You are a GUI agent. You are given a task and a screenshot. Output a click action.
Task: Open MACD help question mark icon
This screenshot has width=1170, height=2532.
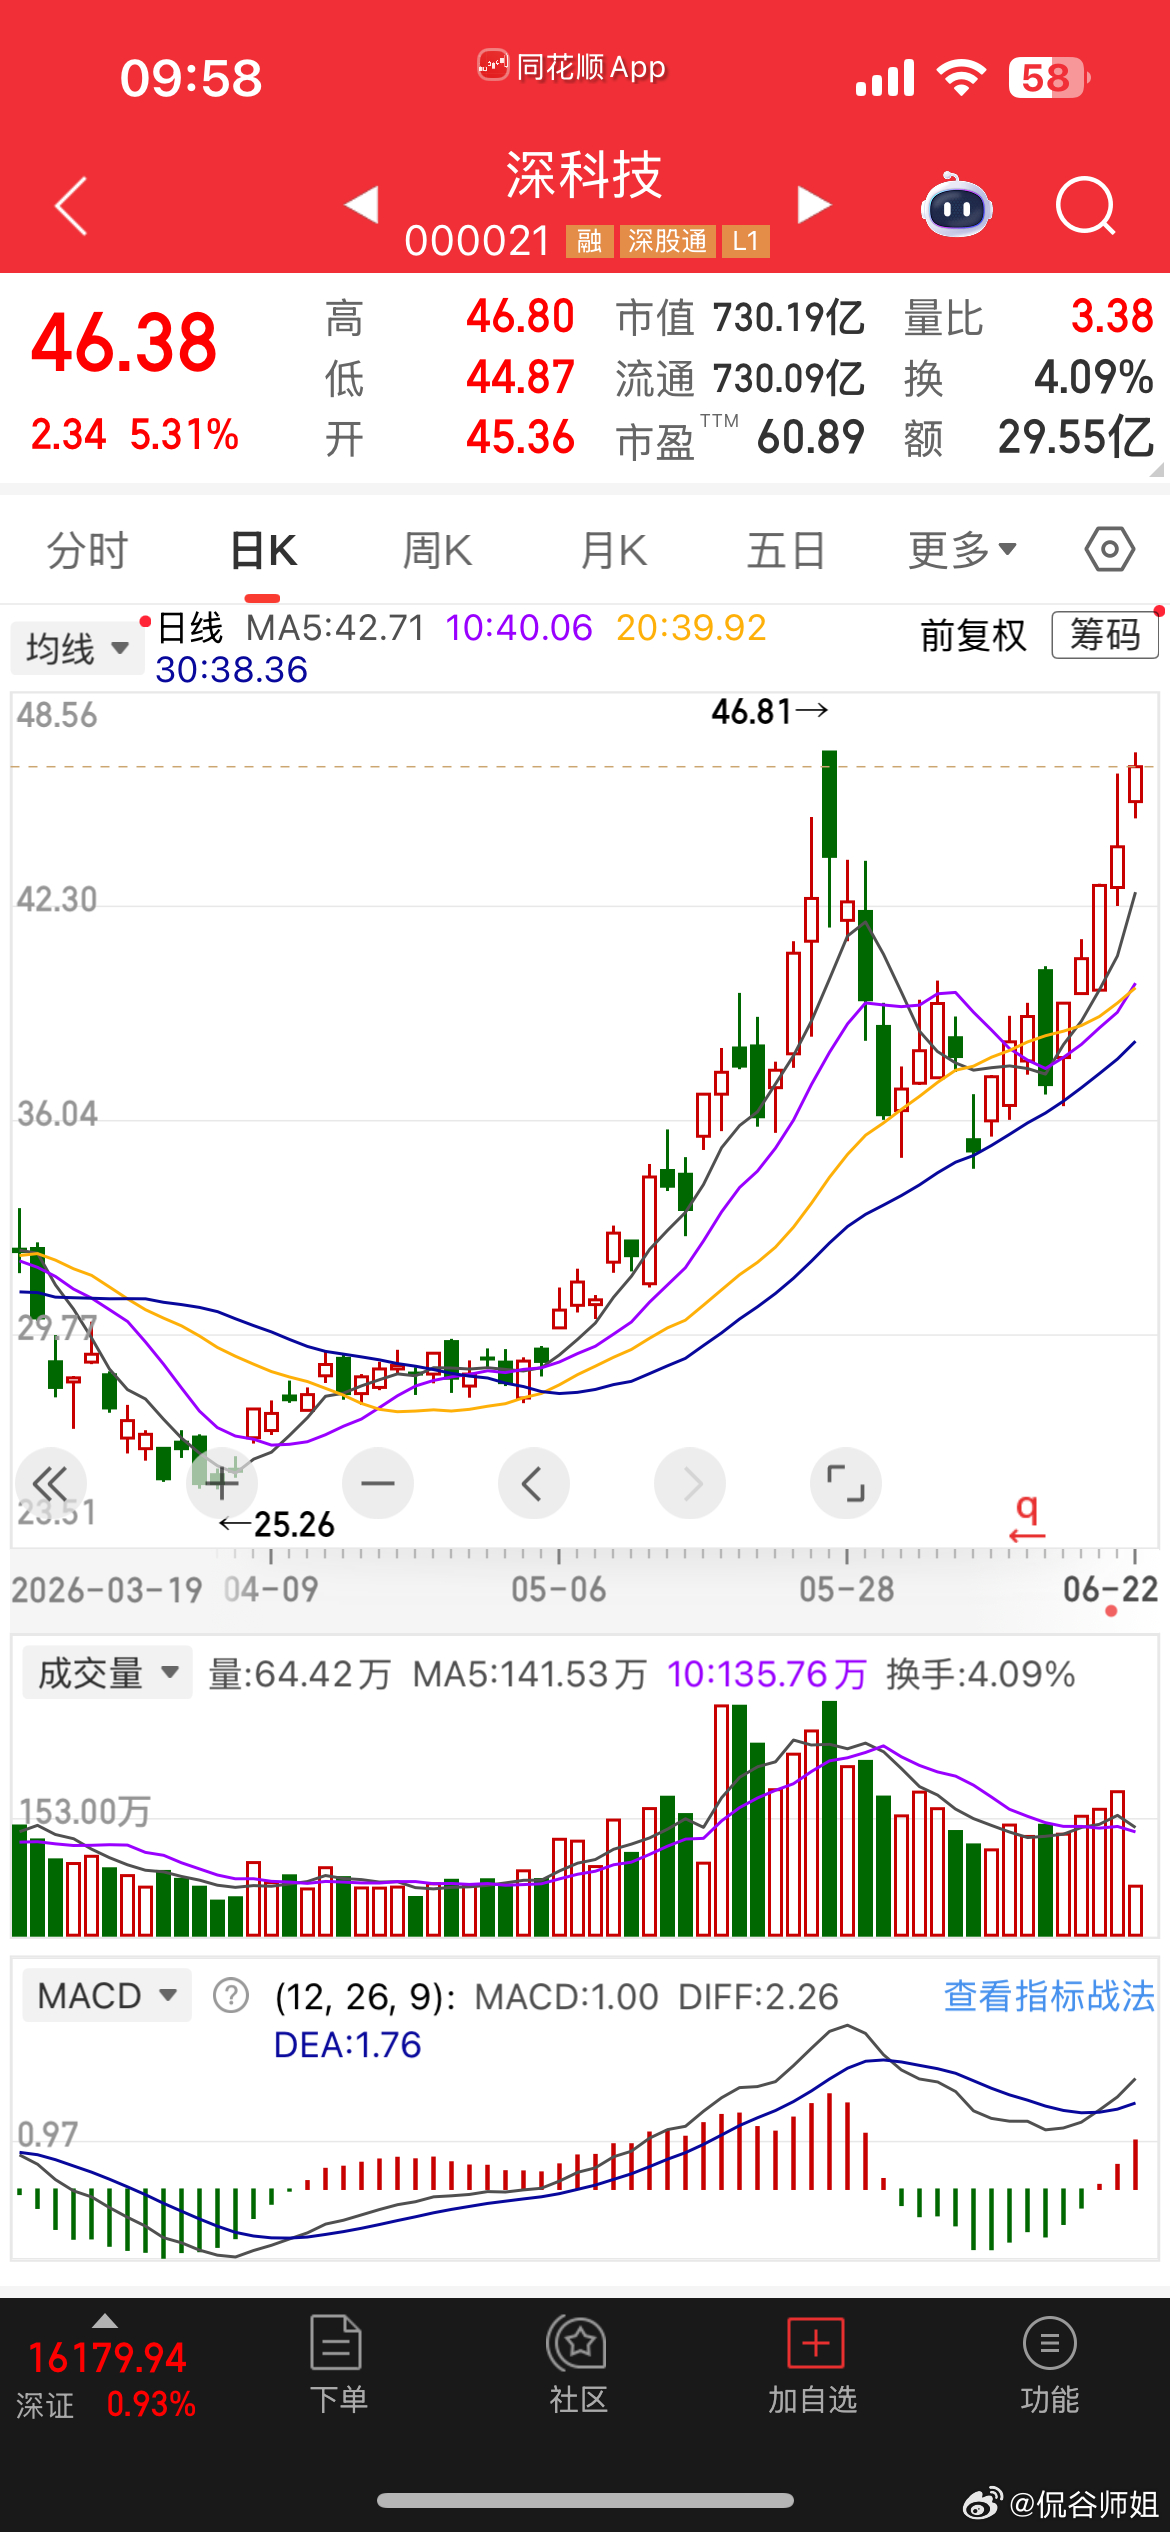[231, 1996]
